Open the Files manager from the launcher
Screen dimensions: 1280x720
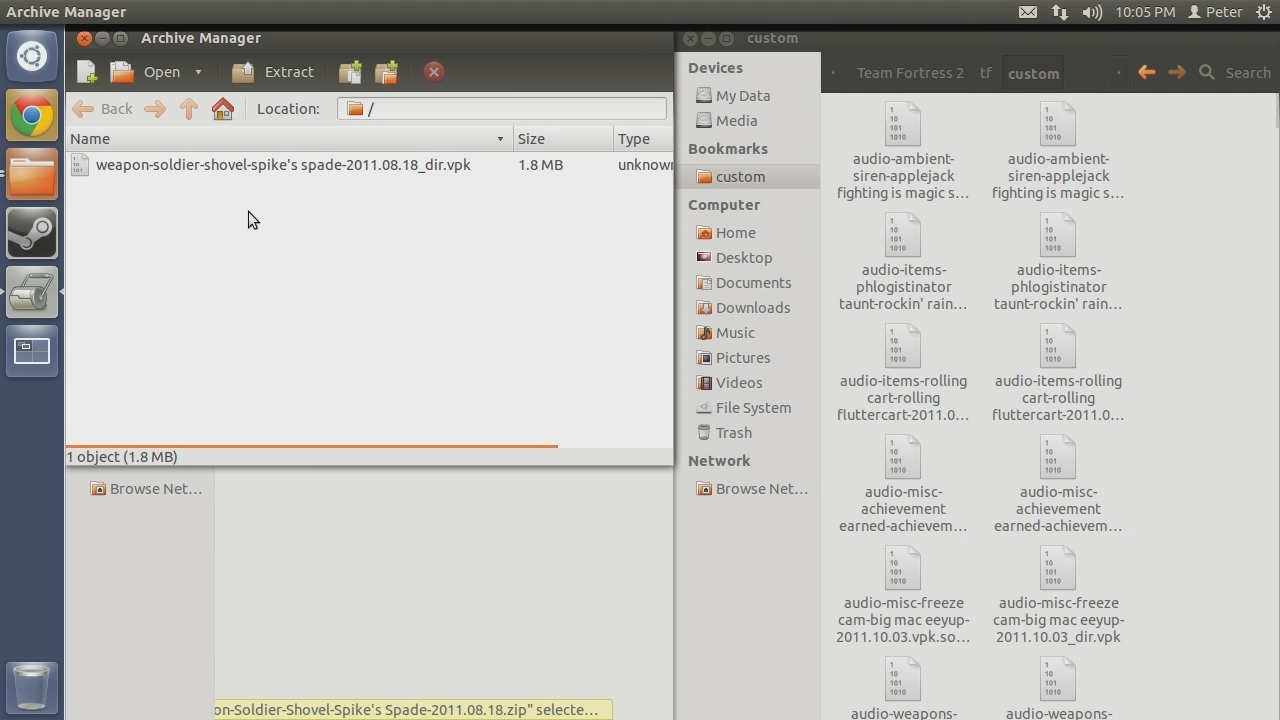[x=32, y=175]
